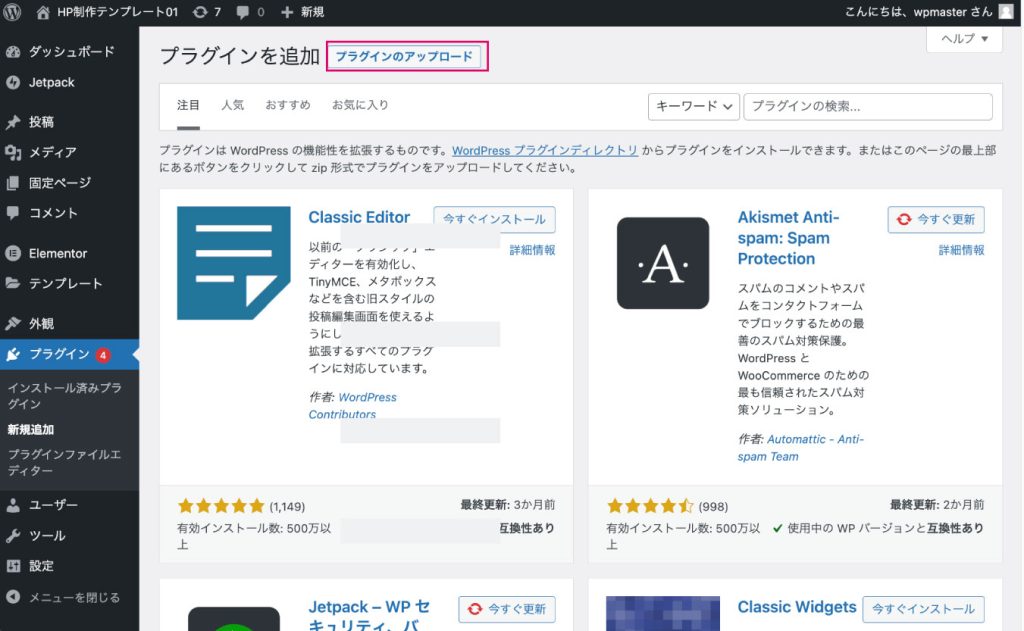Screen dimensions: 1024x631
Task: Click the プラグインを追加 page heading
Action: (240, 56)
